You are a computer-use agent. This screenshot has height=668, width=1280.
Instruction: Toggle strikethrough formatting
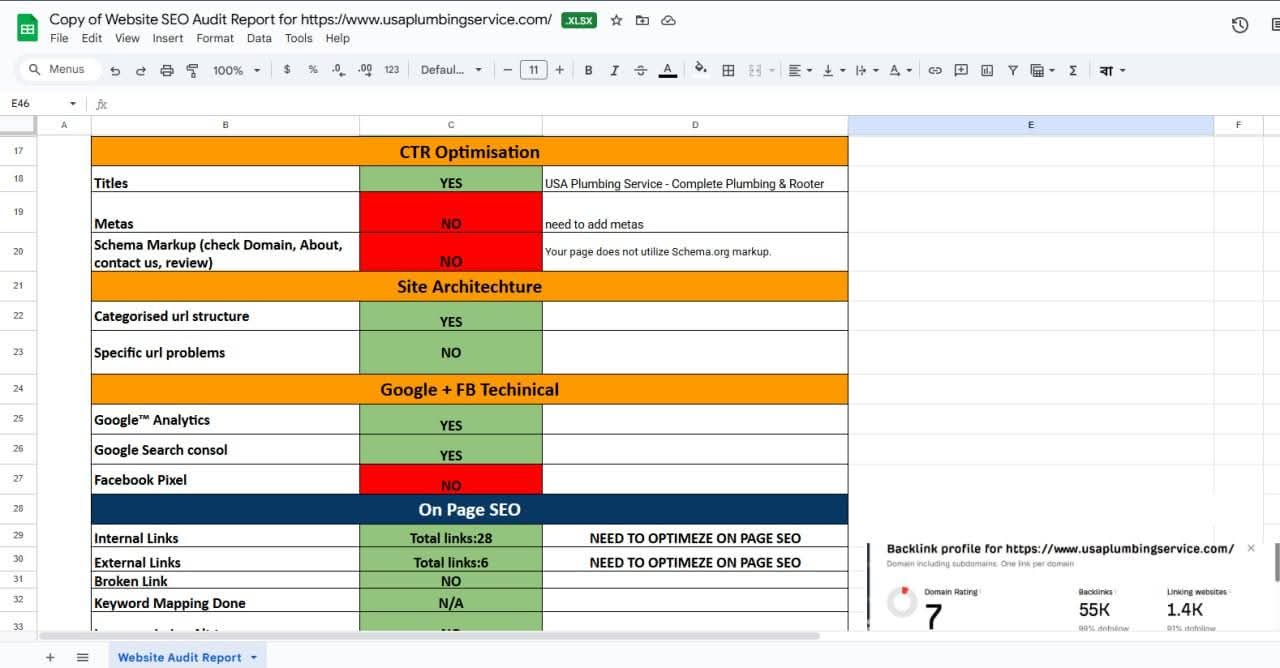pyautogui.click(x=640, y=70)
